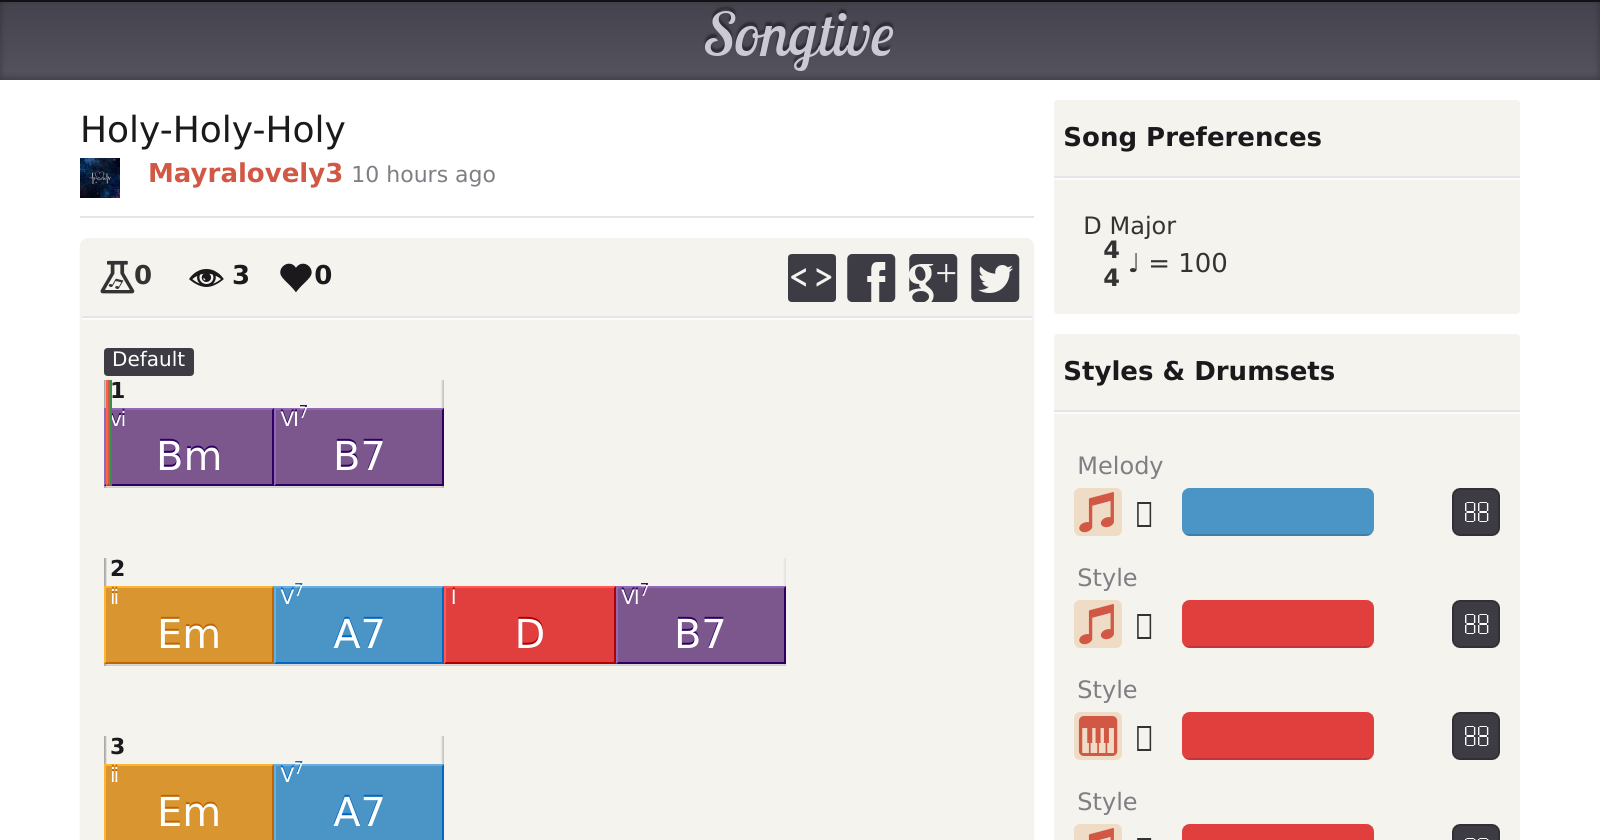Screen dimensions: 1600x840
Task: Click the remix flask icon
Action: click(117, 276)
